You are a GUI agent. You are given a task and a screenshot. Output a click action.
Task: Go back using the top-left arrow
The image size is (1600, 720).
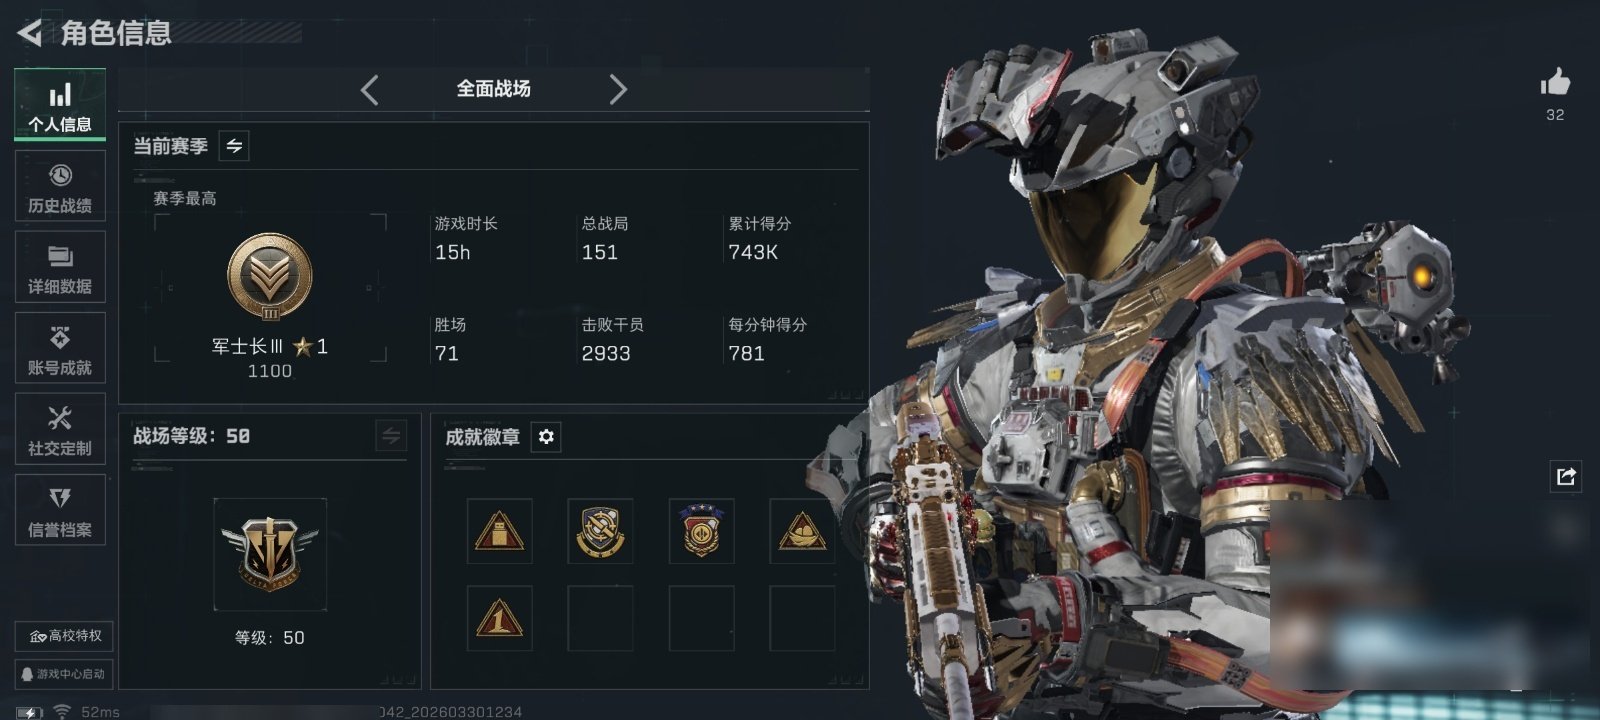click(x=30, y=33)
